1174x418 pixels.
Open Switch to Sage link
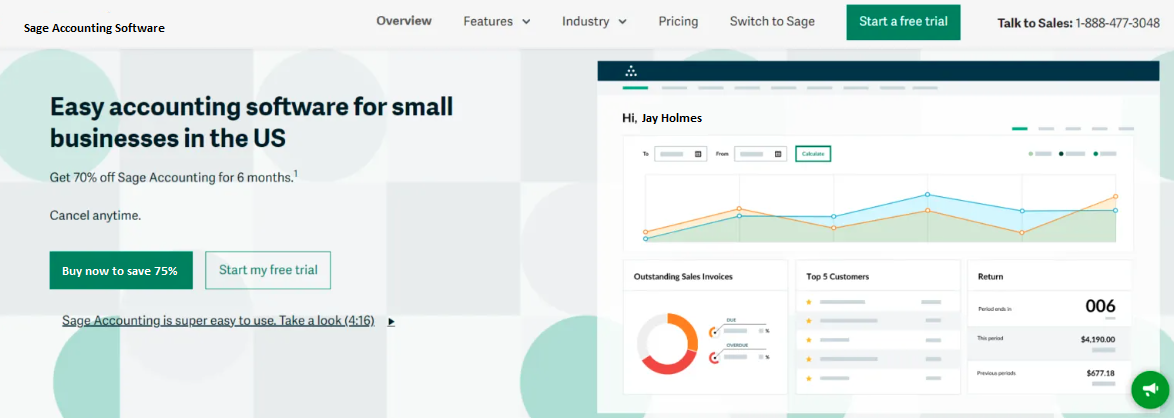point(772,22)
